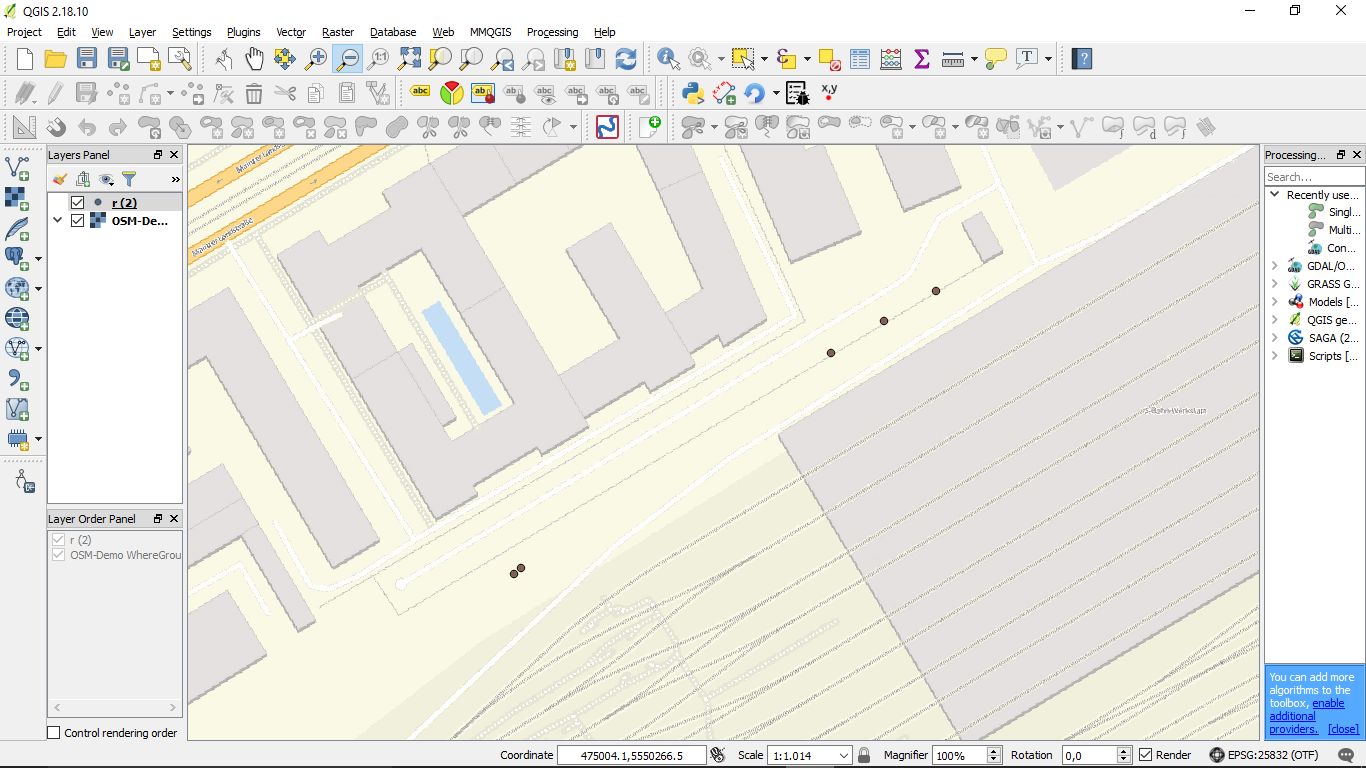The height and width of the screenshot is (768, 1366).
Task: Click the Processing toolbox Search box
Action: pos(1314,177)
